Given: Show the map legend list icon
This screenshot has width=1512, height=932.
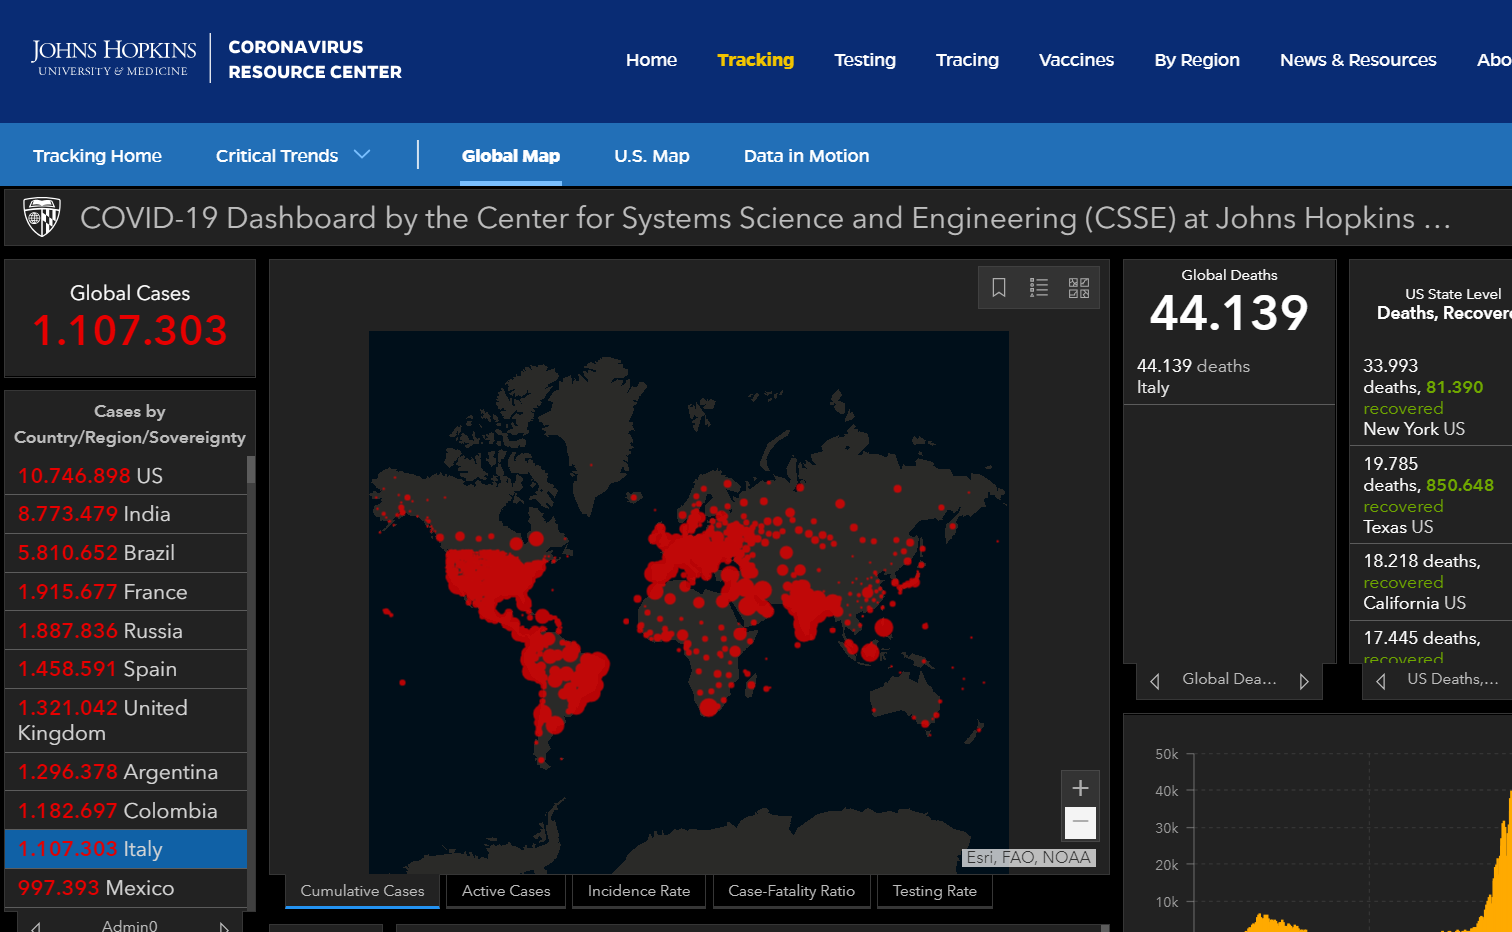Looking at the screenshot, I should pyautogui.click(x=1039, y=288).
